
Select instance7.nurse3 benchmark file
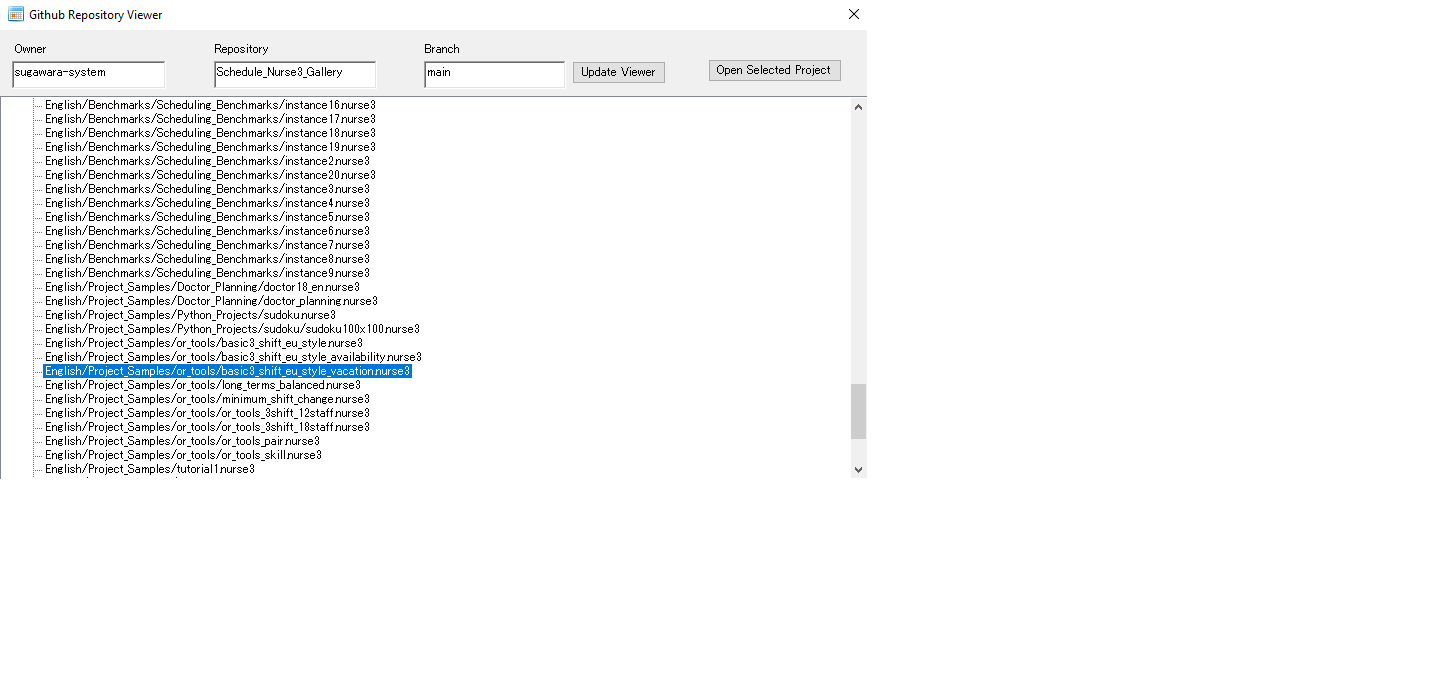(x=207, y=245)
